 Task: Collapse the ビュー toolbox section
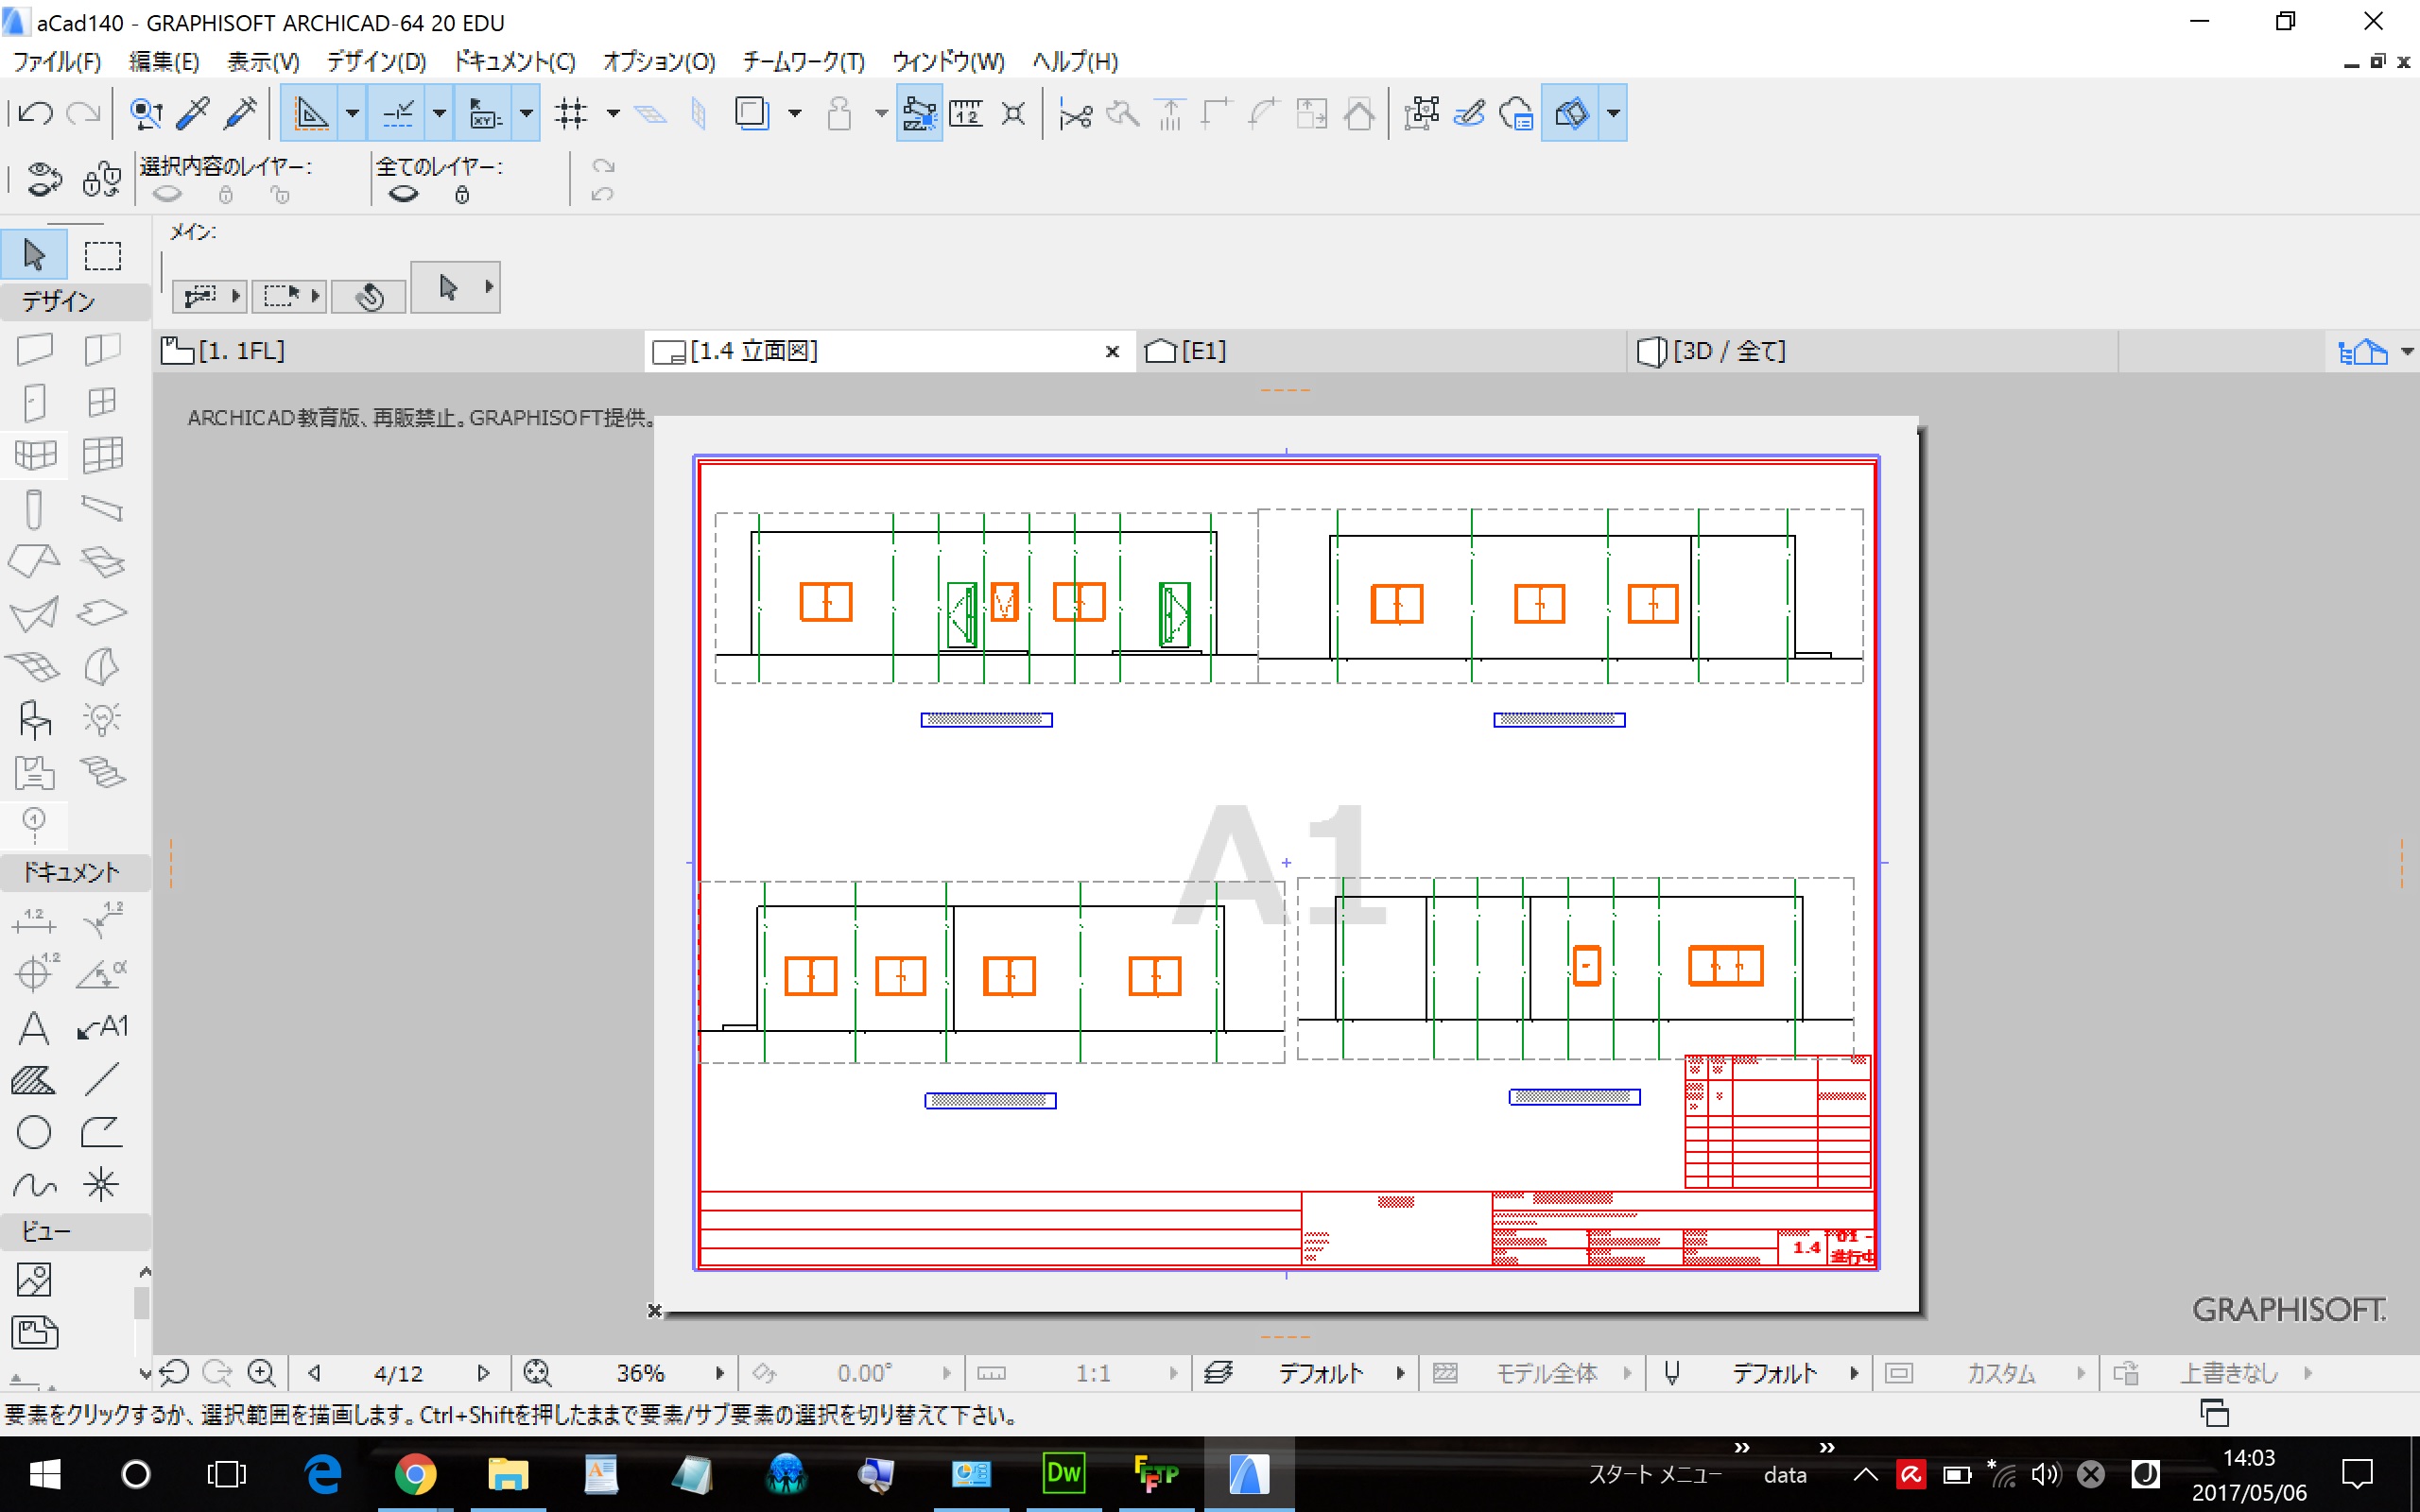coord(75,1232)
